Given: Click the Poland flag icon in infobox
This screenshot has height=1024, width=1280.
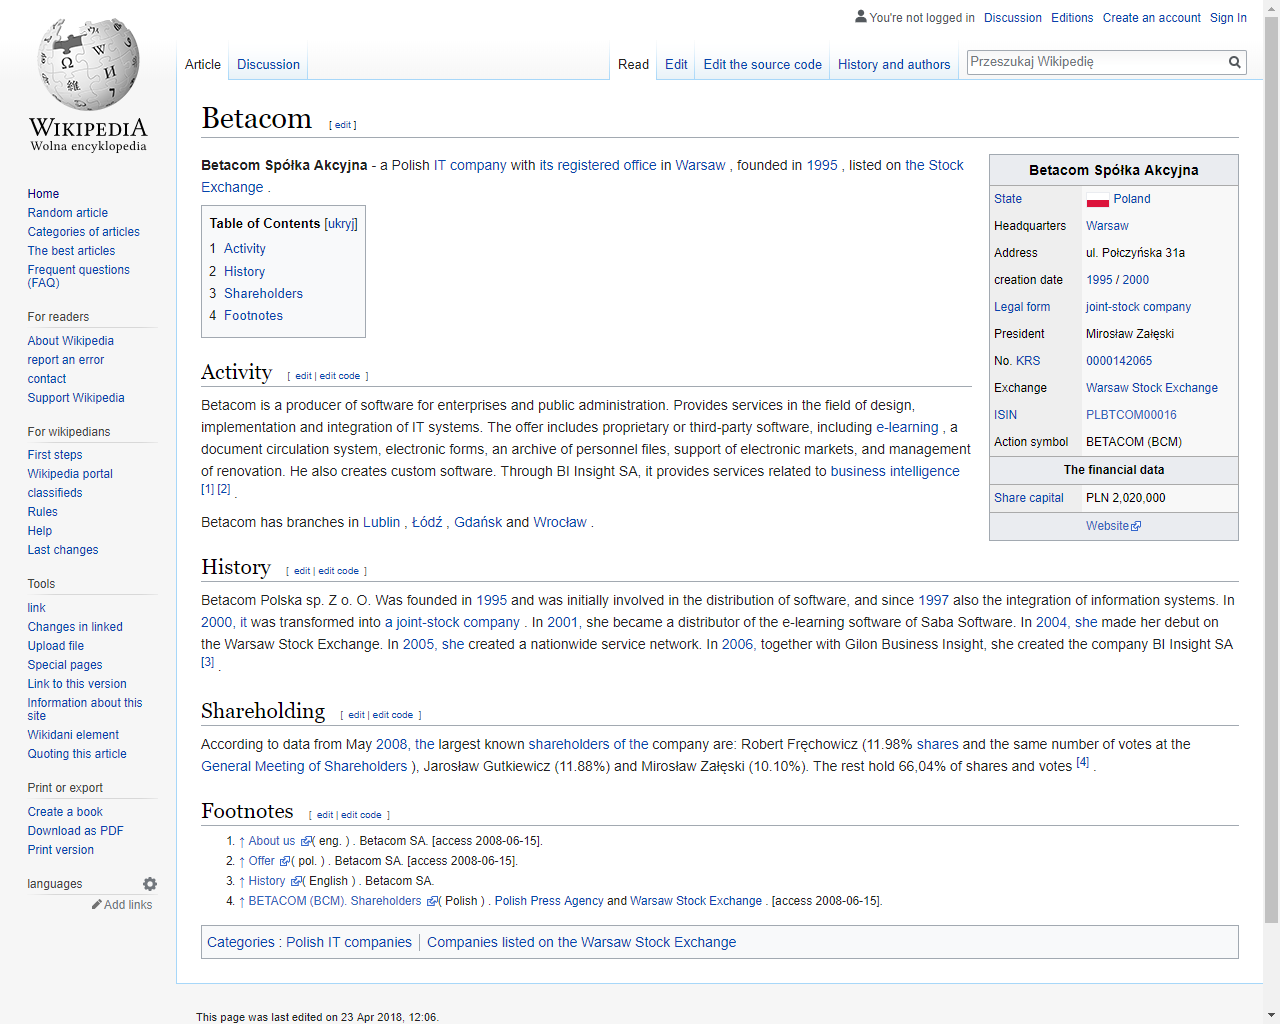Looking at the screenshot, I should (1098, 200).
